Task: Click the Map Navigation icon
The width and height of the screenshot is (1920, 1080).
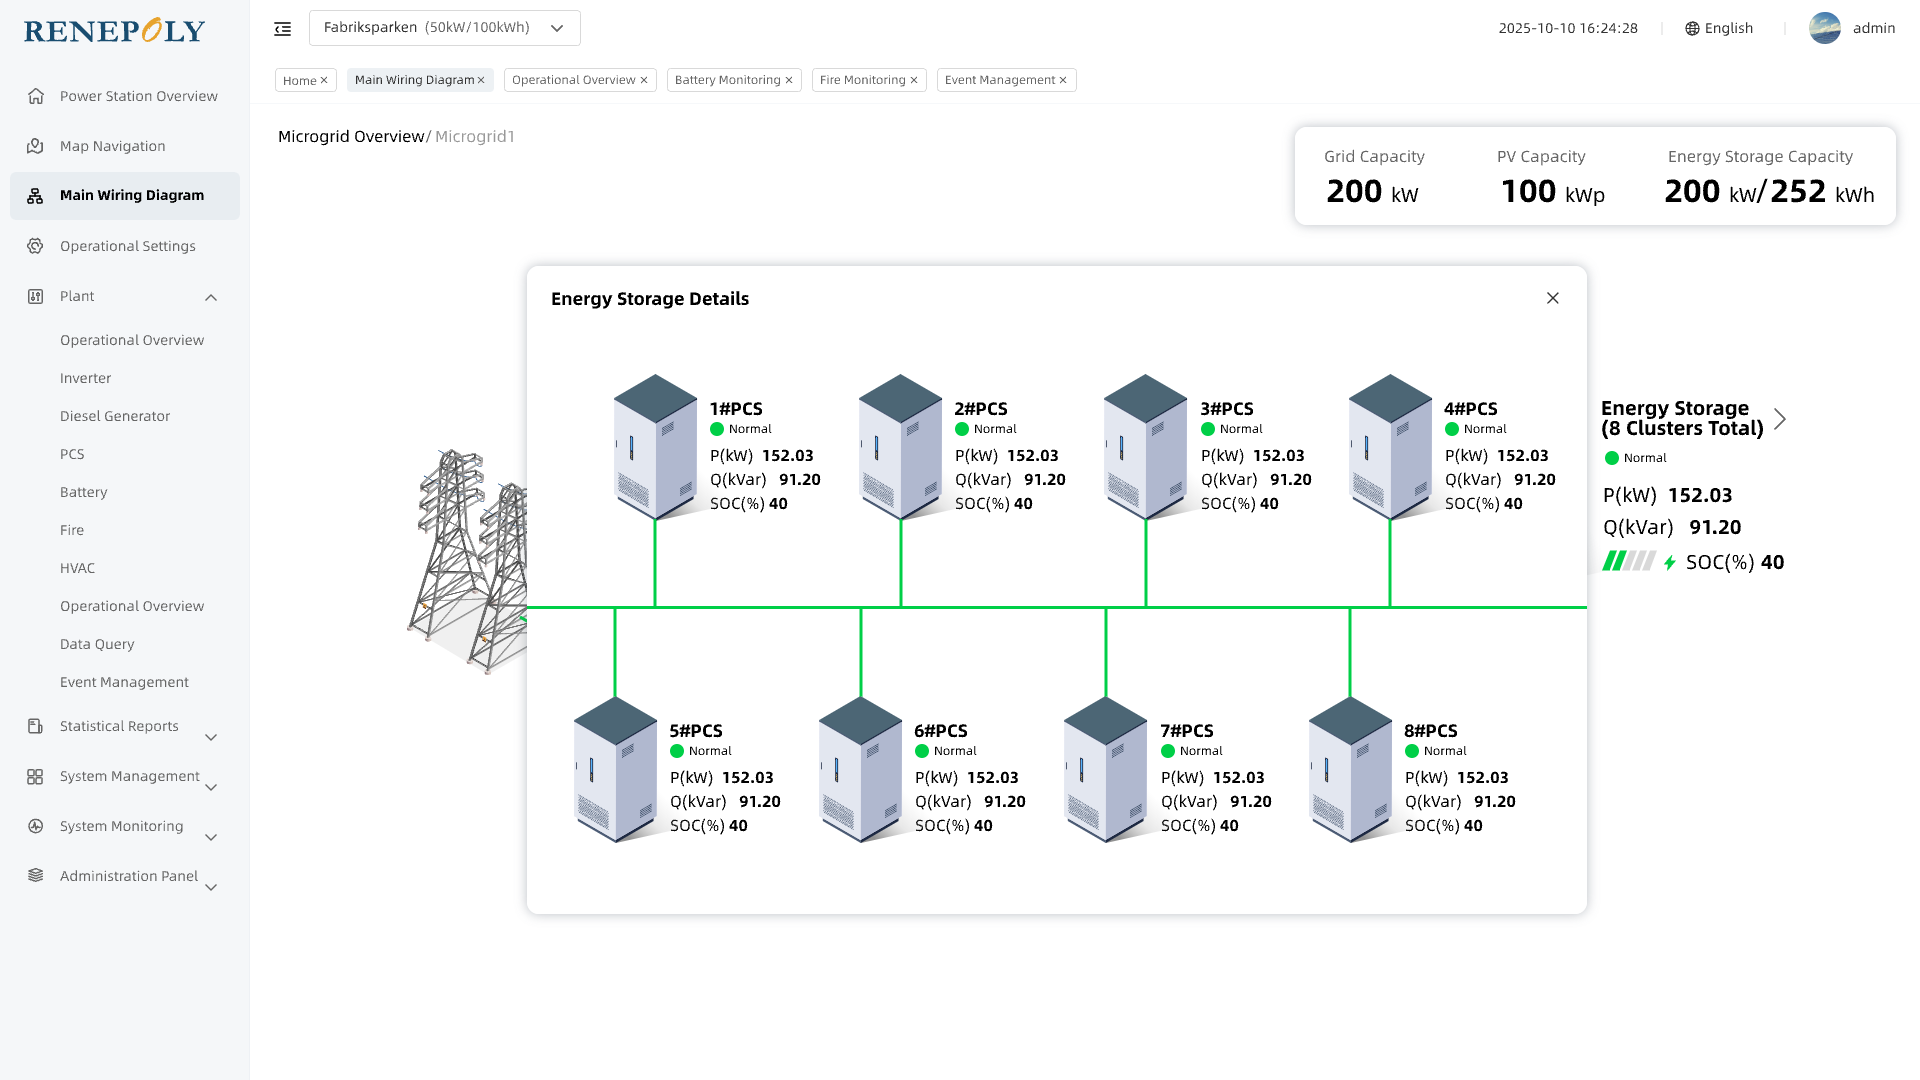Action: click(36, 146)
